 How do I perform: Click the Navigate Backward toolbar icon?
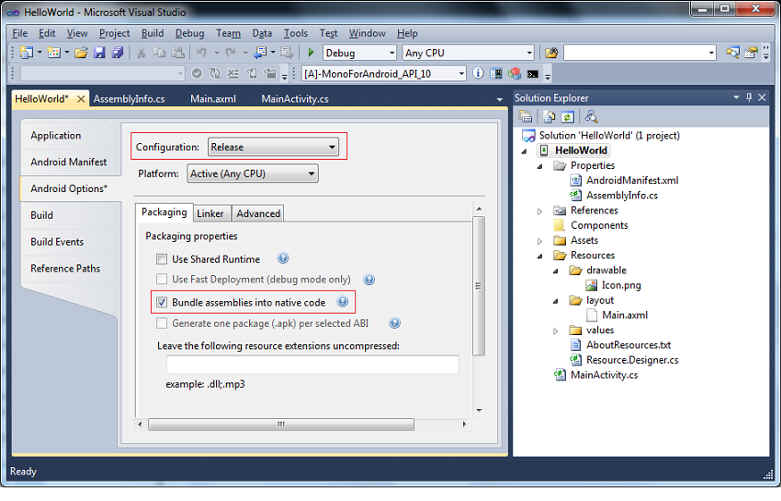tap(260, 52)
